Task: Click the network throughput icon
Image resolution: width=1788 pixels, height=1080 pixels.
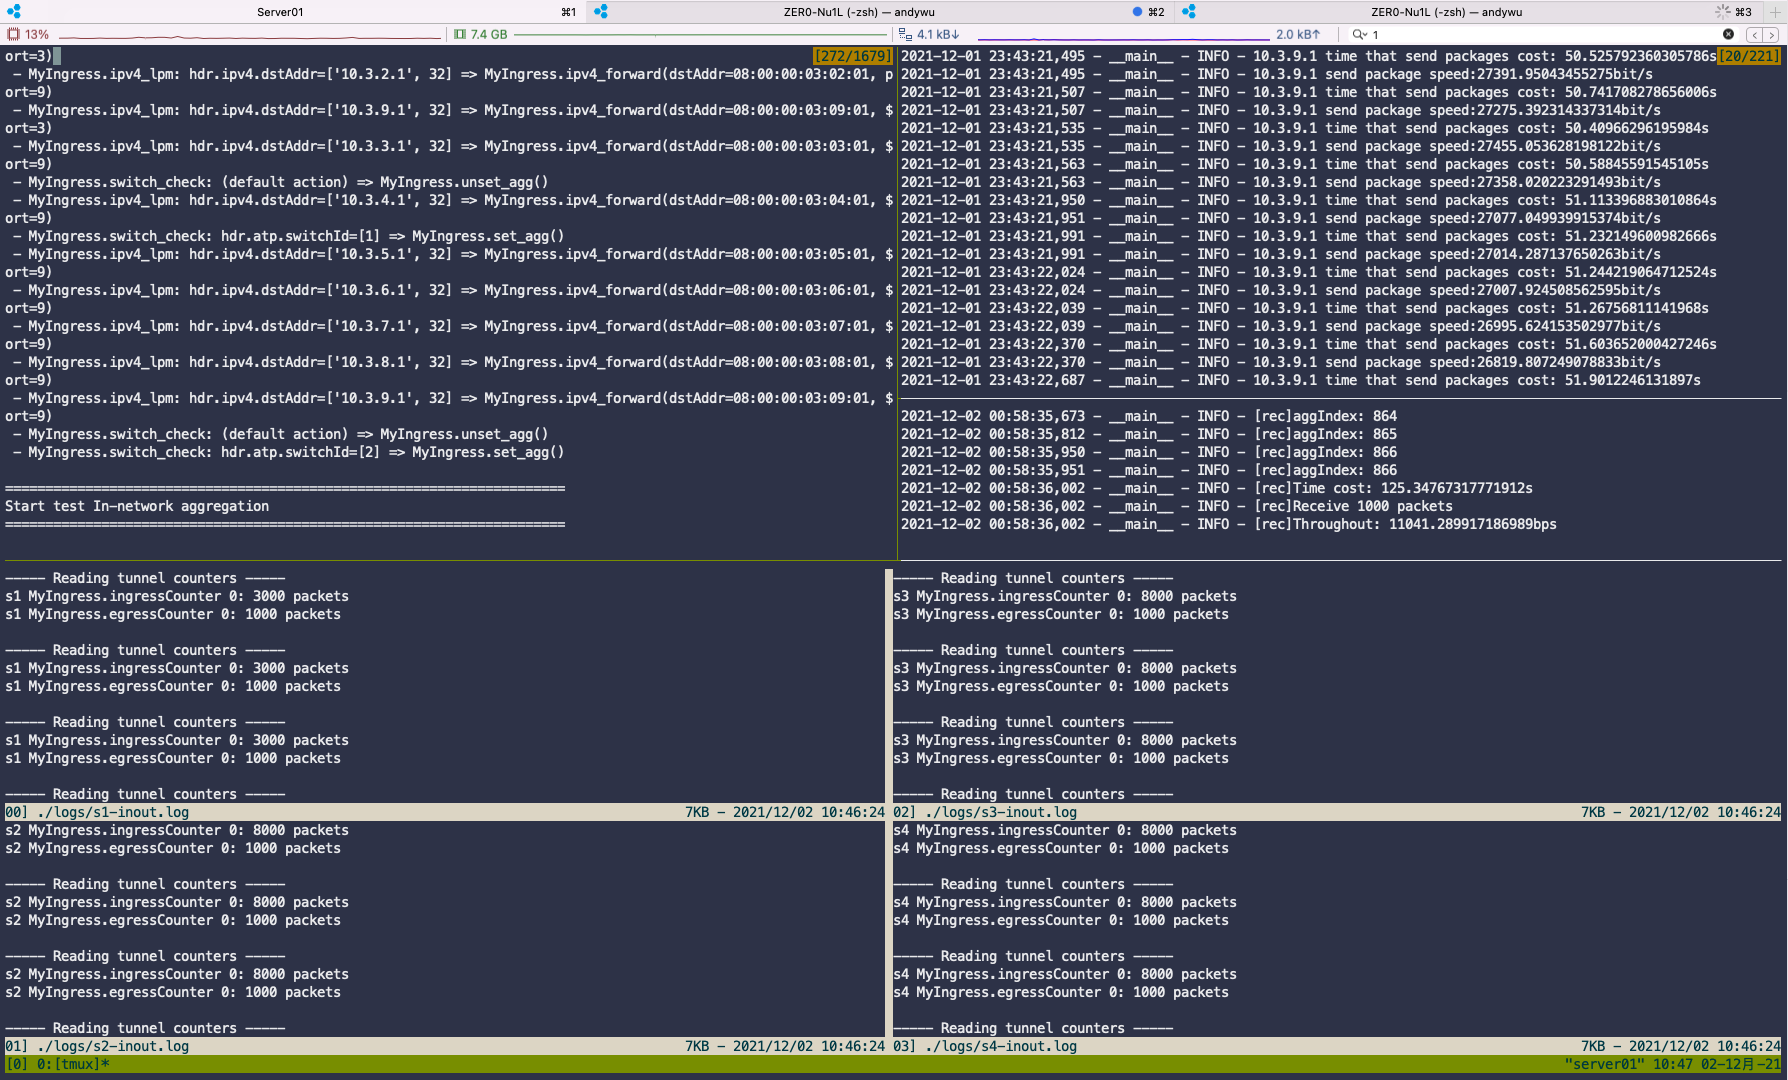Action: [x=905, y=34]
